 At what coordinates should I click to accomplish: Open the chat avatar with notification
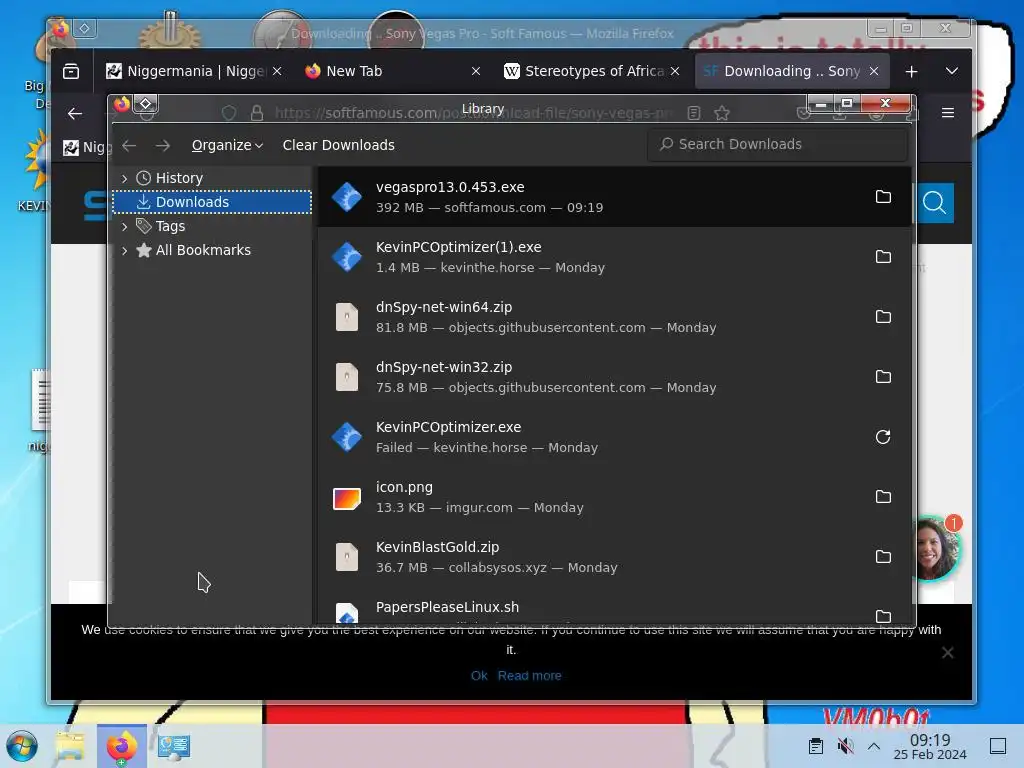pyautogui.click(x=939, y=547)
